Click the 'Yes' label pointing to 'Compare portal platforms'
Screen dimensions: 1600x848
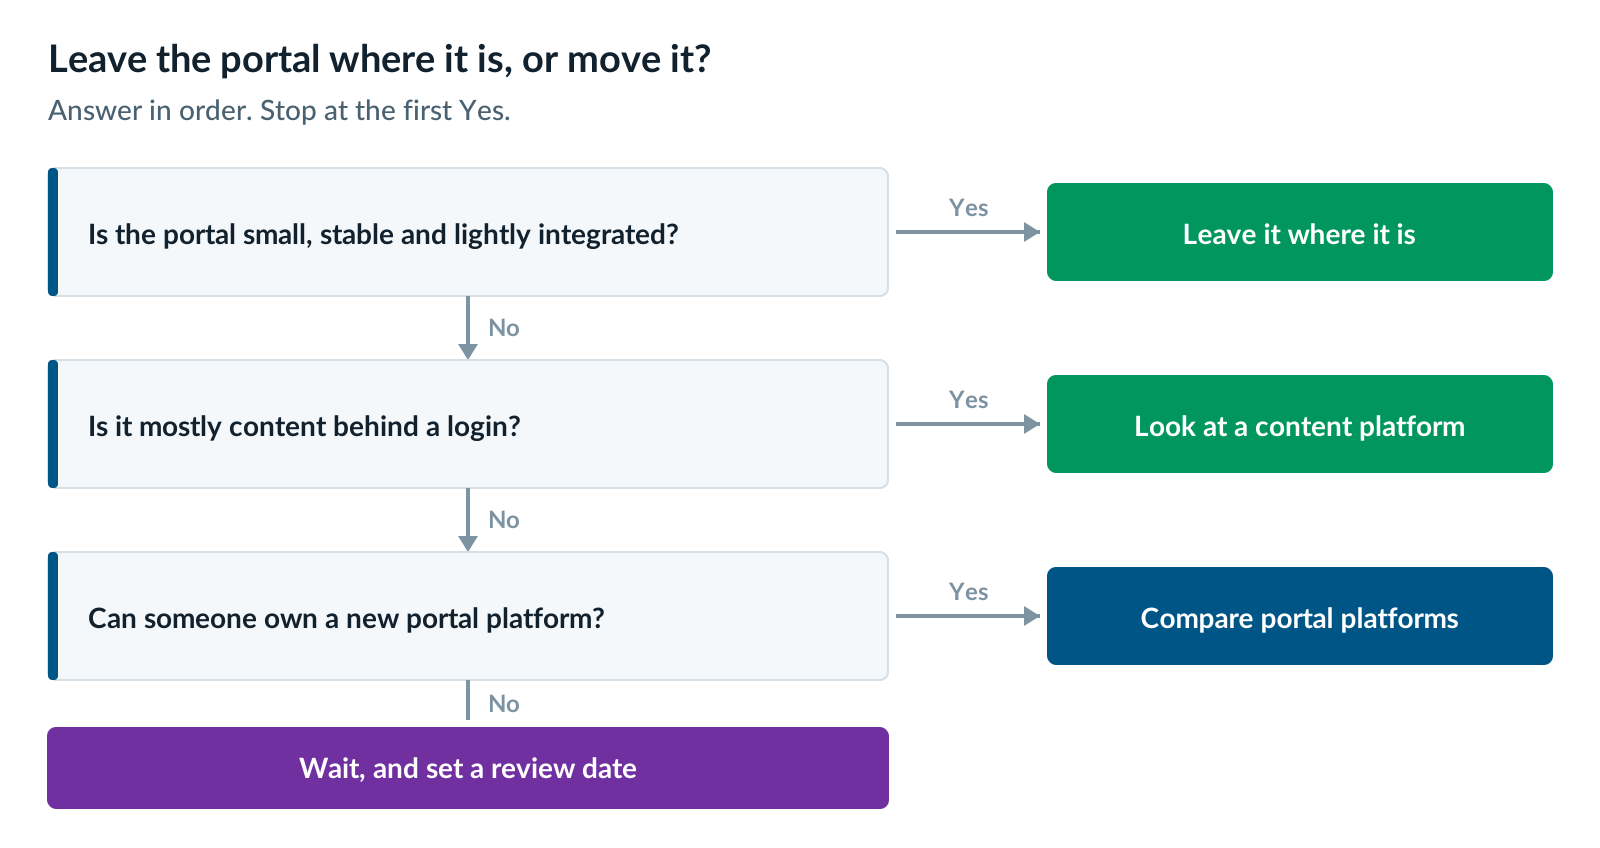(x=968, y=592)
